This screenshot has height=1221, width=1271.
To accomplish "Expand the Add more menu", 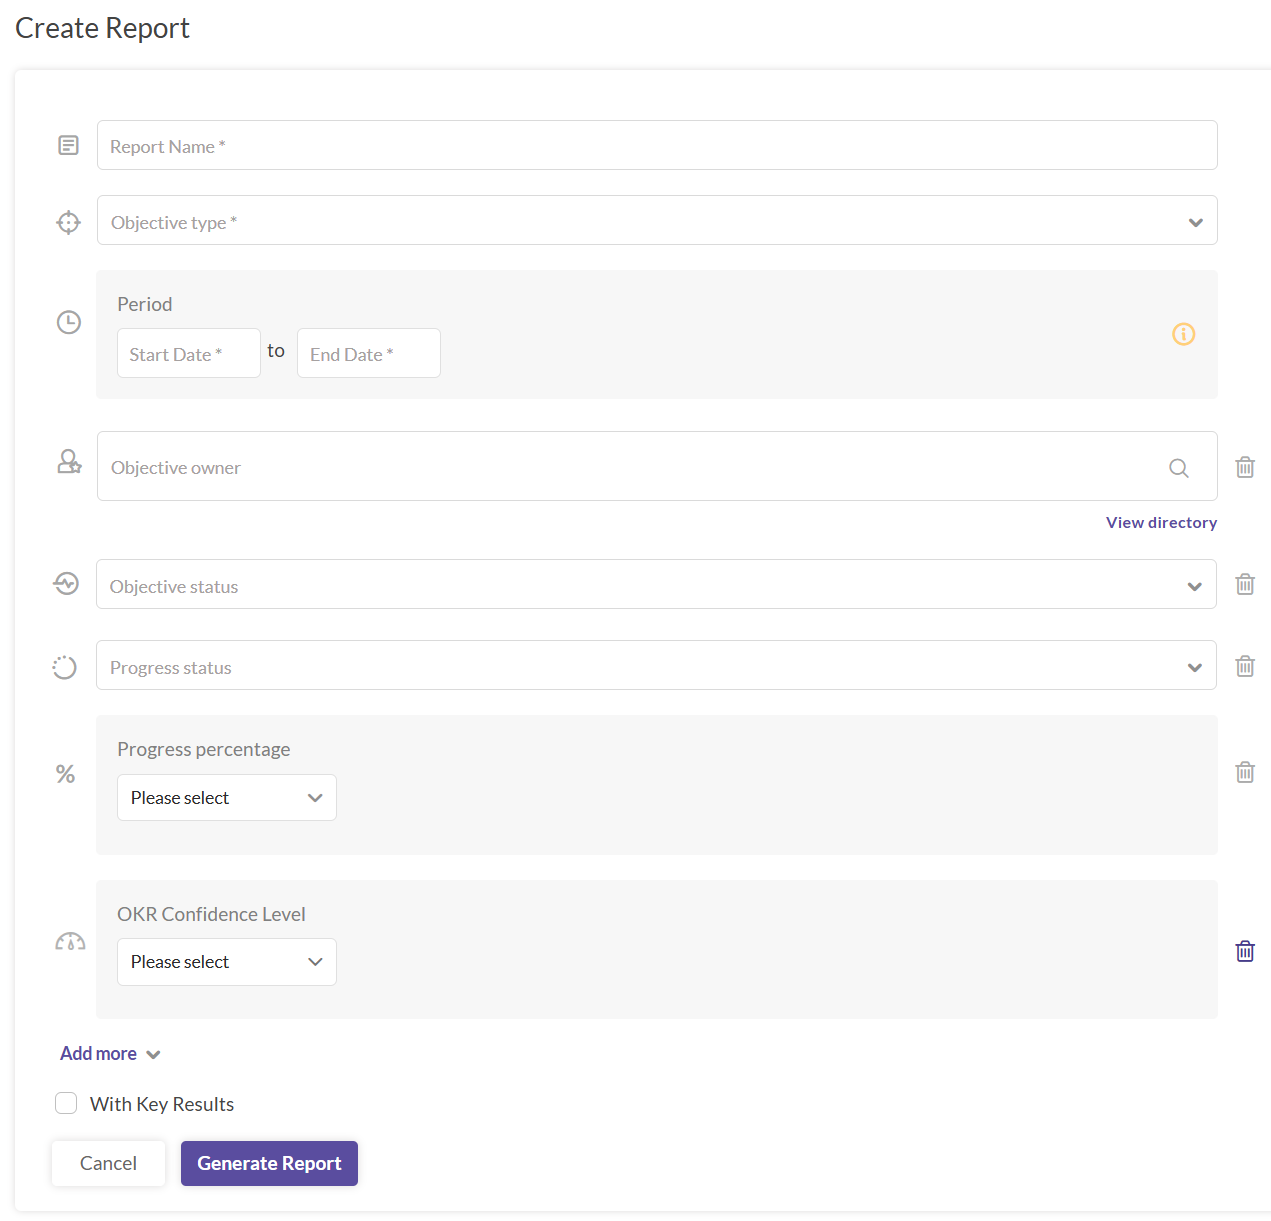I will coord(110,1054).
